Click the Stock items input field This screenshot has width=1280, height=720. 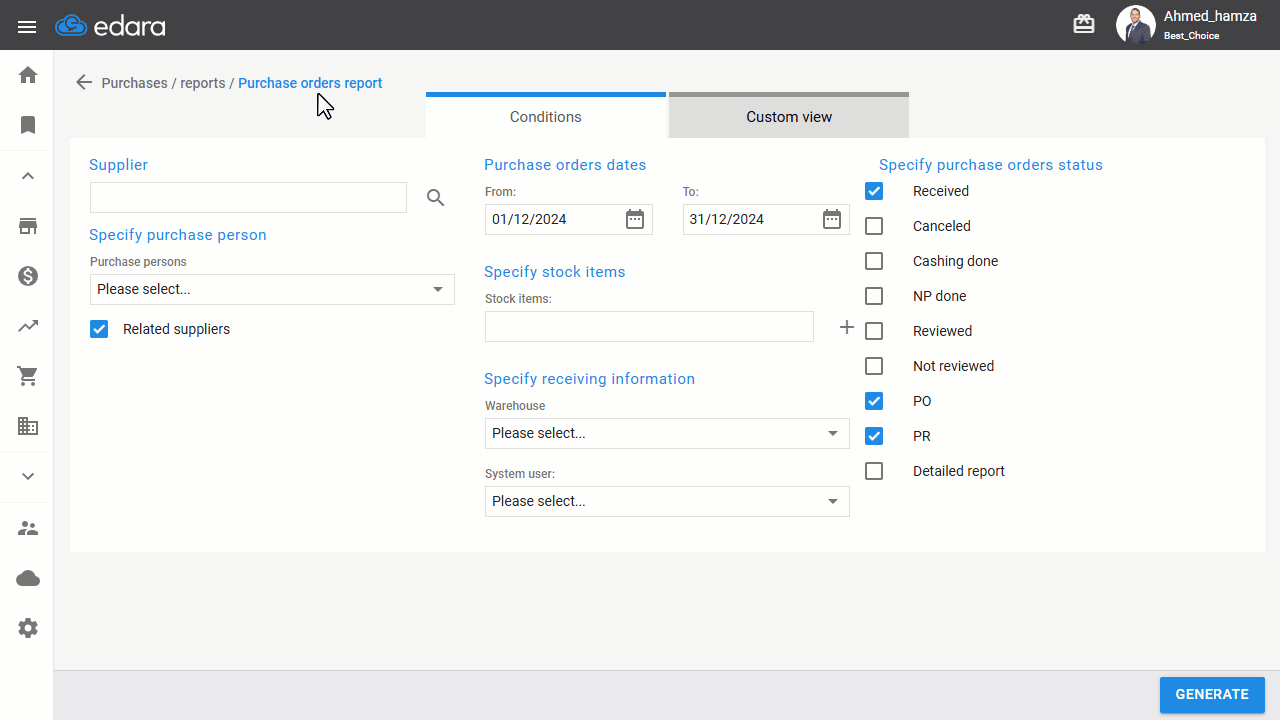[649, 326]
